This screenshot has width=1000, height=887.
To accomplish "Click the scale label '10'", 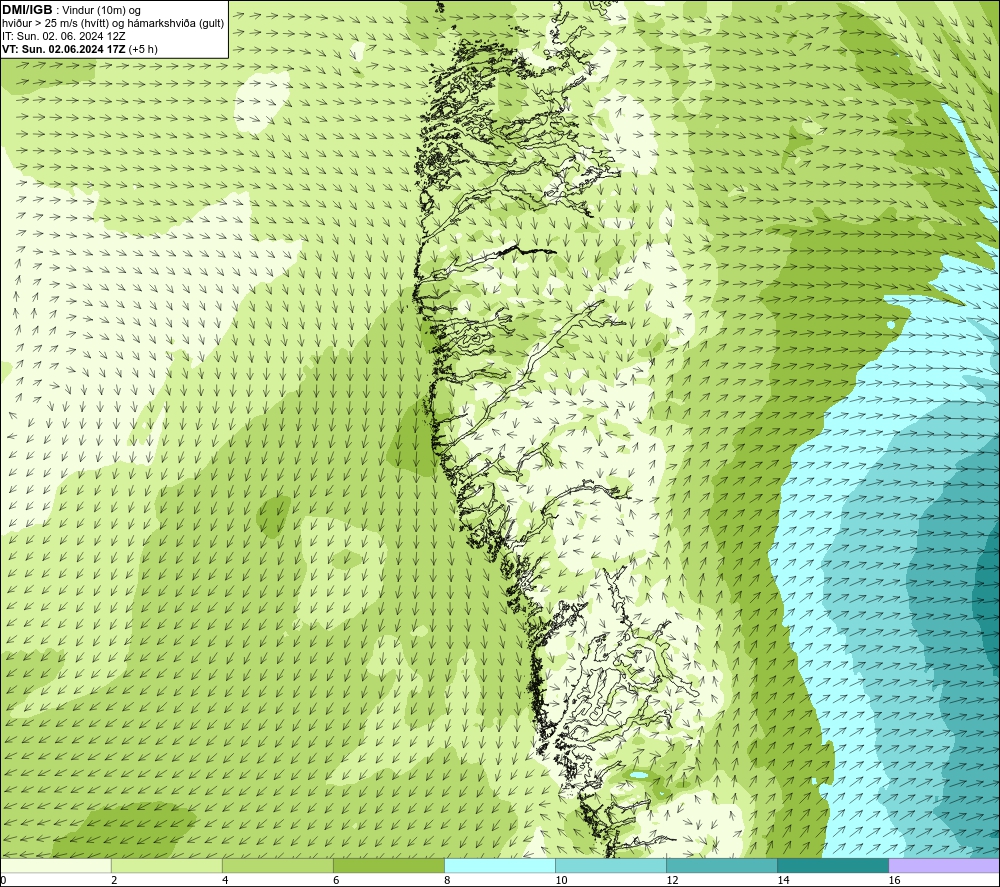I will [x=561, y=881].
